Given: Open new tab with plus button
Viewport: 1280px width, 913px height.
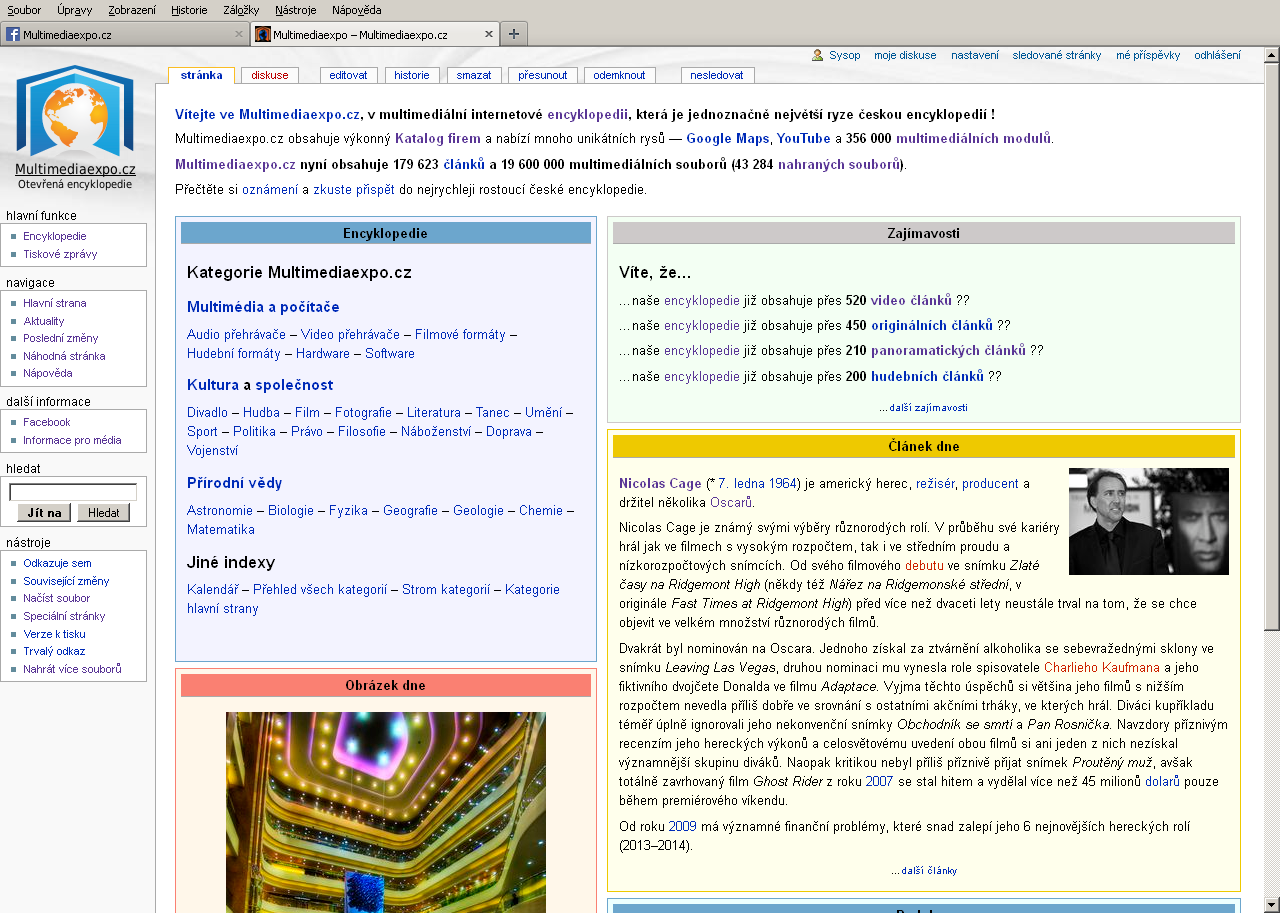Looking at the screenshot, I should [x=513, y=34].
